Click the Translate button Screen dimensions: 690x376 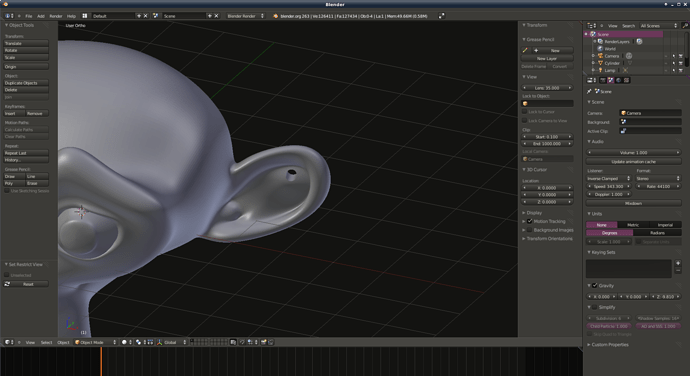tap(26, 44)
